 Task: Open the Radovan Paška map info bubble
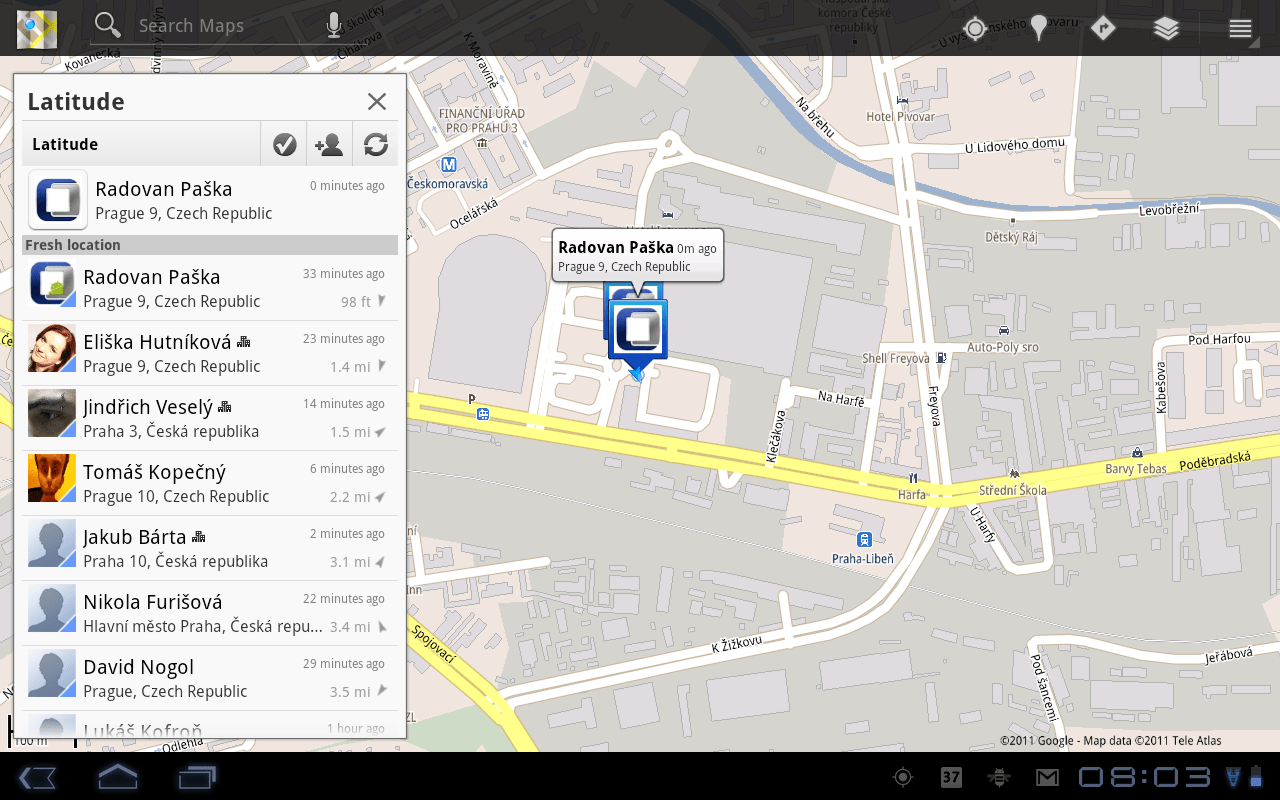pyautogui.click(x=638, y=256)
